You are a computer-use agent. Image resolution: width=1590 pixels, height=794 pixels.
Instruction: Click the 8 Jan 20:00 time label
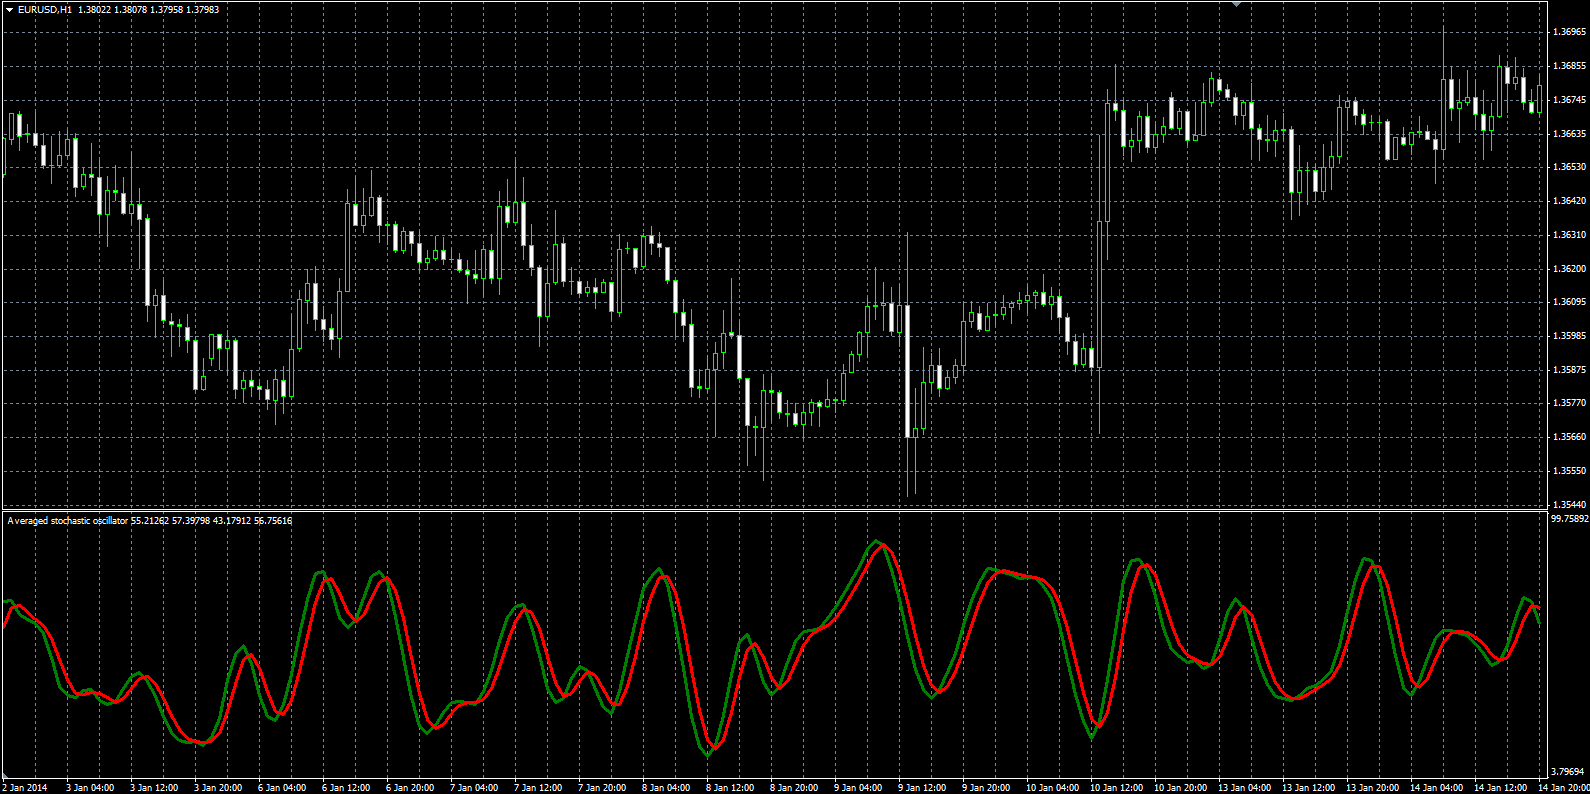794,788
